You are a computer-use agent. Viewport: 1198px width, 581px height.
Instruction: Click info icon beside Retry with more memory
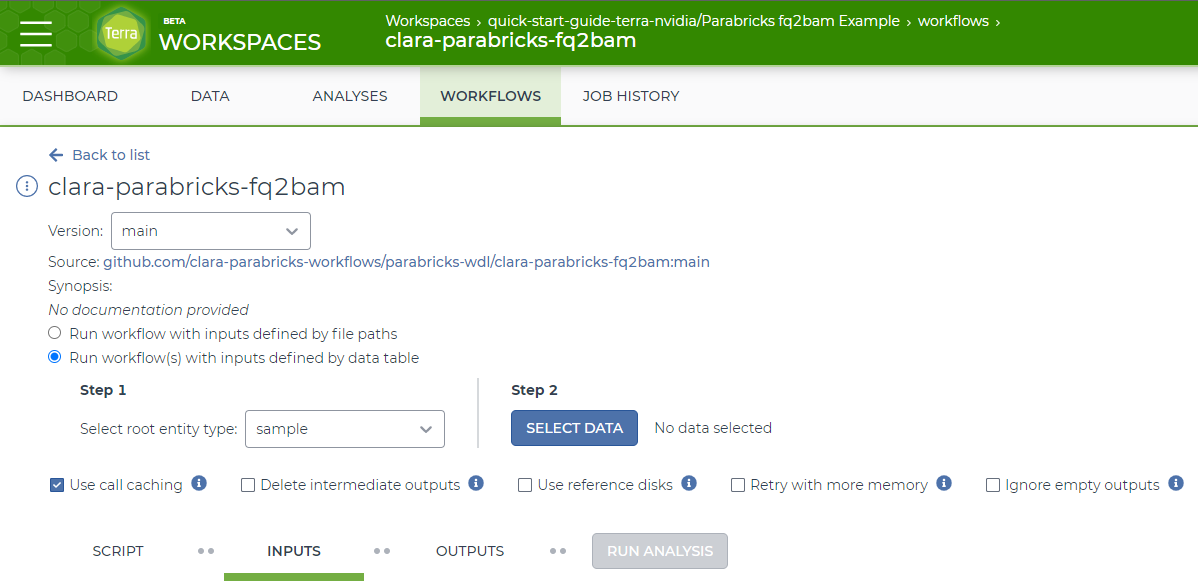[944, 484]
